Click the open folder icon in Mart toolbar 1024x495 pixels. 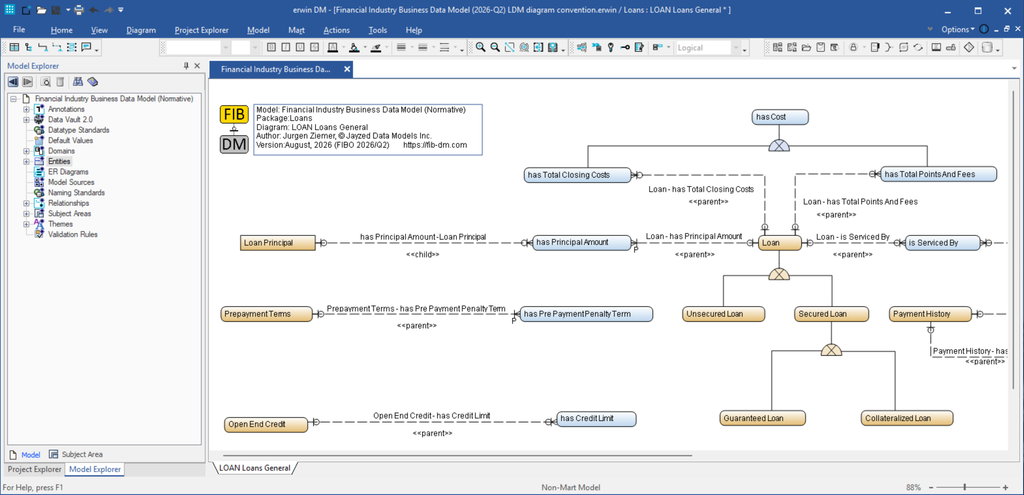pos(806,47)
